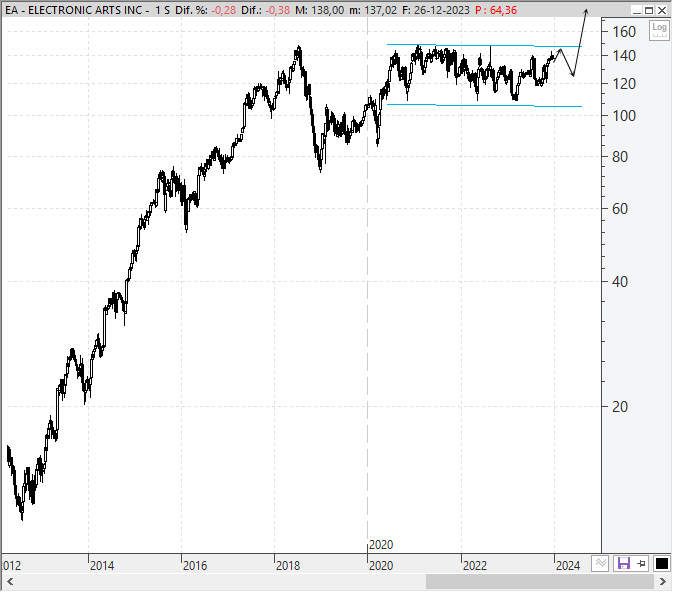Click the horizontal scrollbar thumb
Viewport: 673px width, 592px height.
tap(540, 582)
